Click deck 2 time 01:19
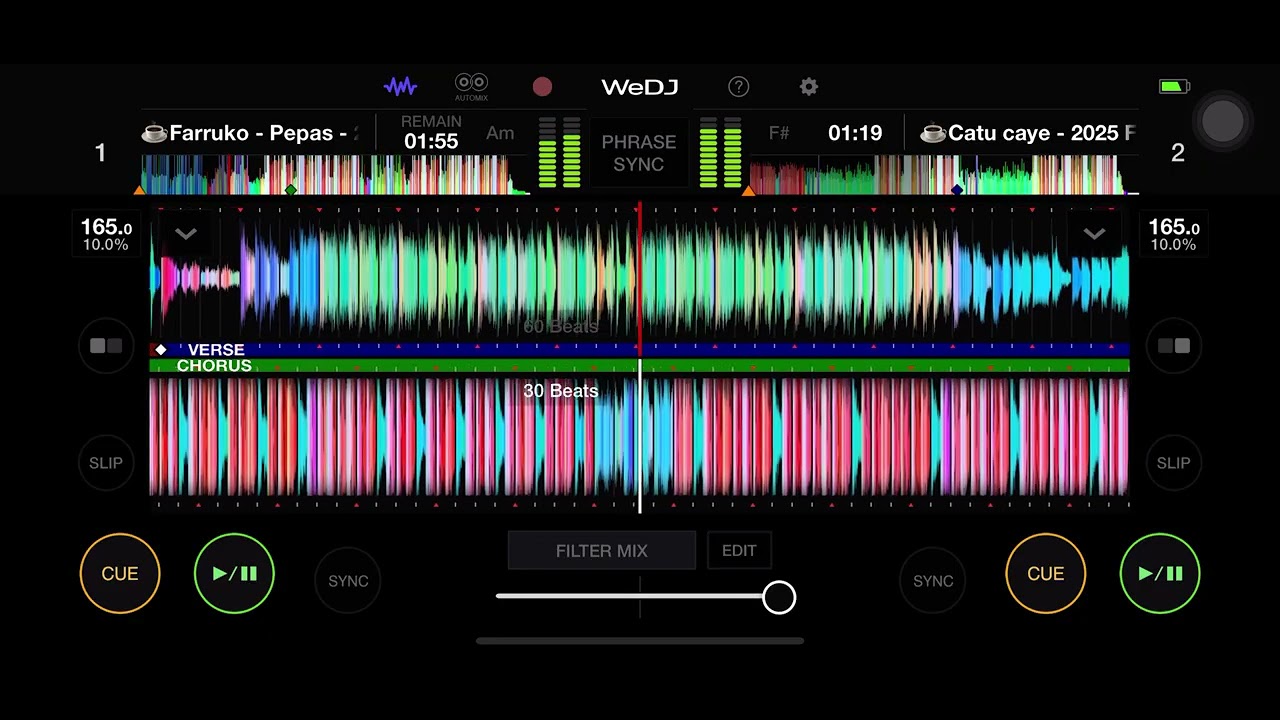 pyautogui.click(x=855, y=133)
